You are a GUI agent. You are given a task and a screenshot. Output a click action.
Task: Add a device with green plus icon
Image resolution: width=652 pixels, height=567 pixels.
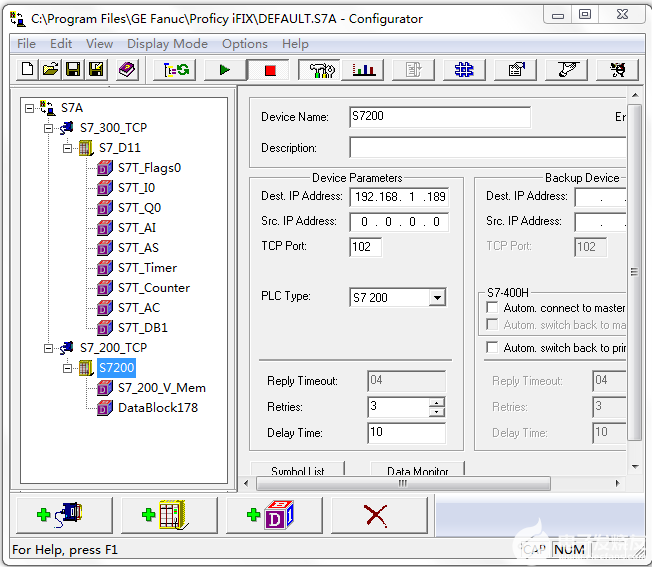pyautogui.click(x=169, y=515)
